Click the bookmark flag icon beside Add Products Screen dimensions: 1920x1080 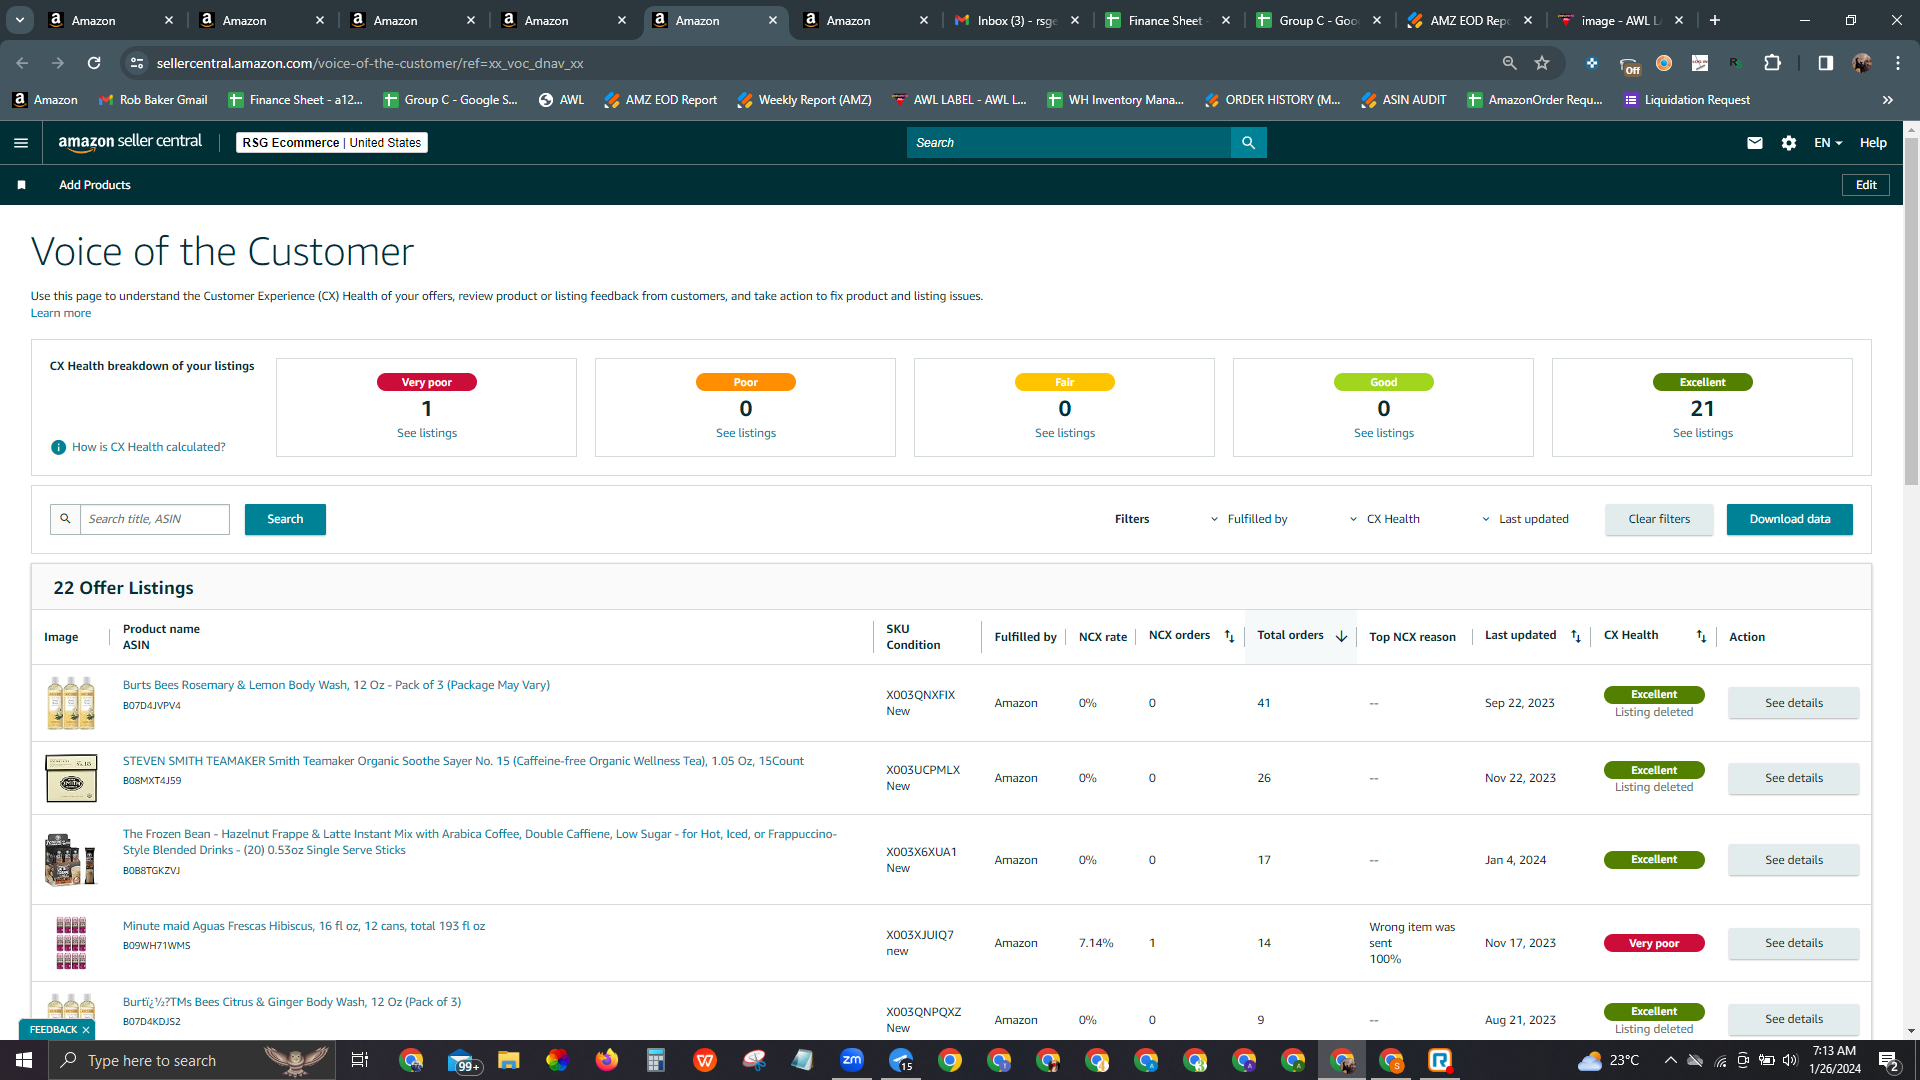tap(22, 185)
